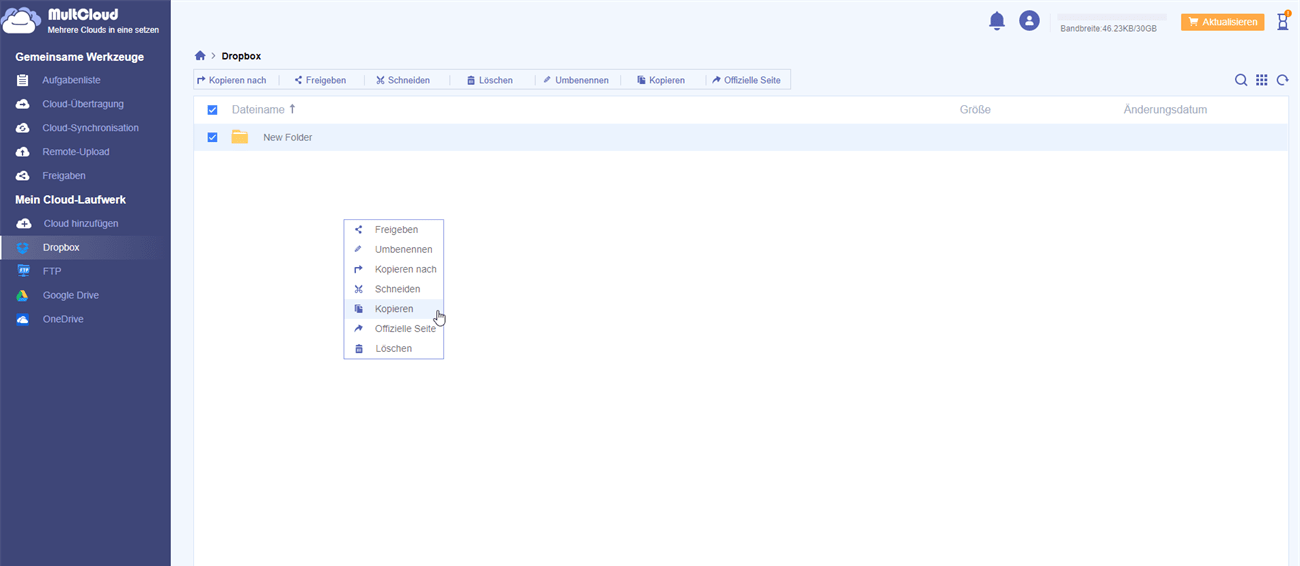Click Freigeben in the toolbar

[x=321, y=80]
